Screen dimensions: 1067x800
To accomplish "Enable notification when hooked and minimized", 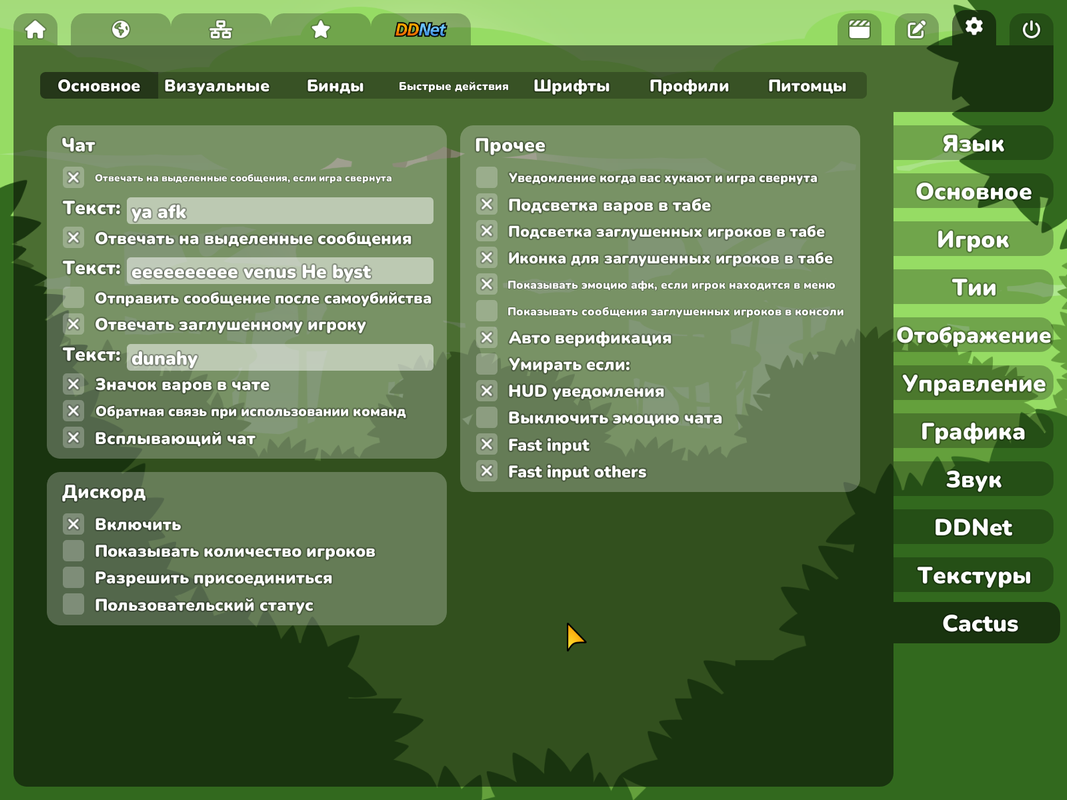I will 487,178.
